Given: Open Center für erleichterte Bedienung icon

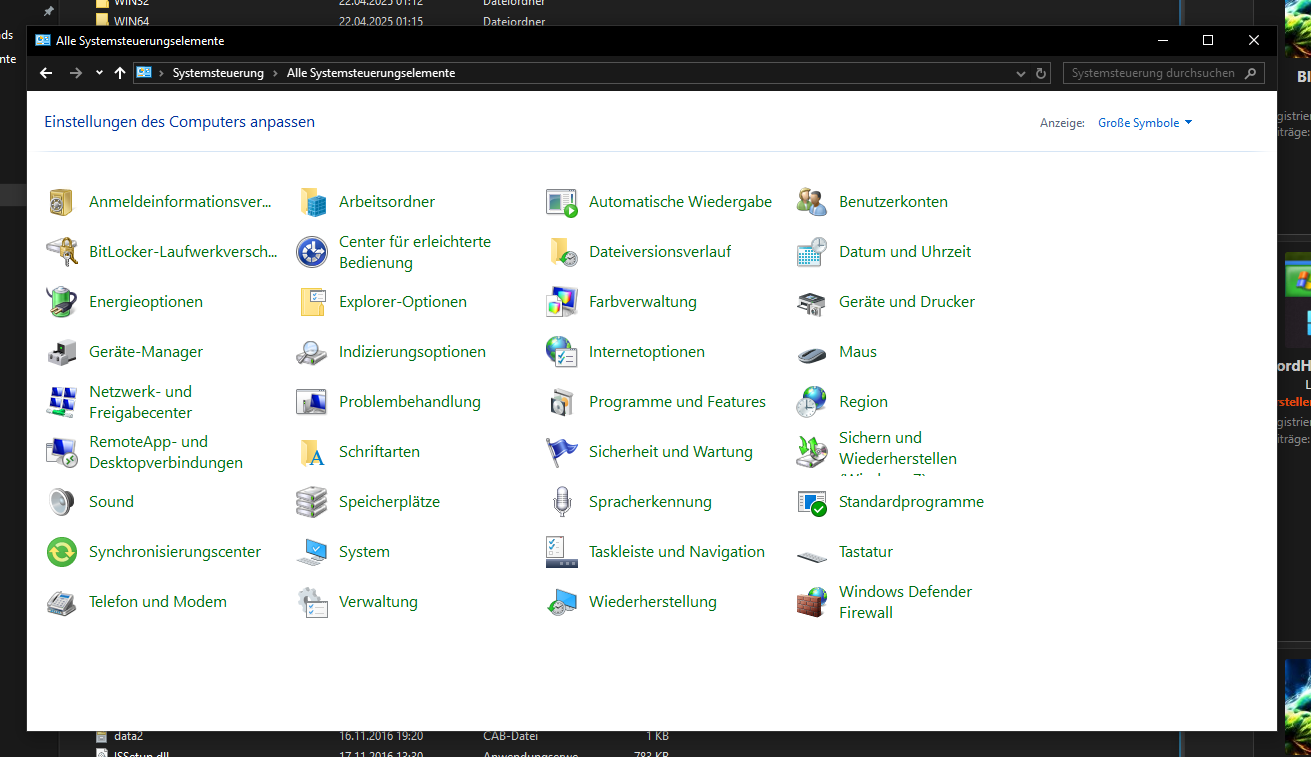Looking at the screenshot, I should pos(312,252).
